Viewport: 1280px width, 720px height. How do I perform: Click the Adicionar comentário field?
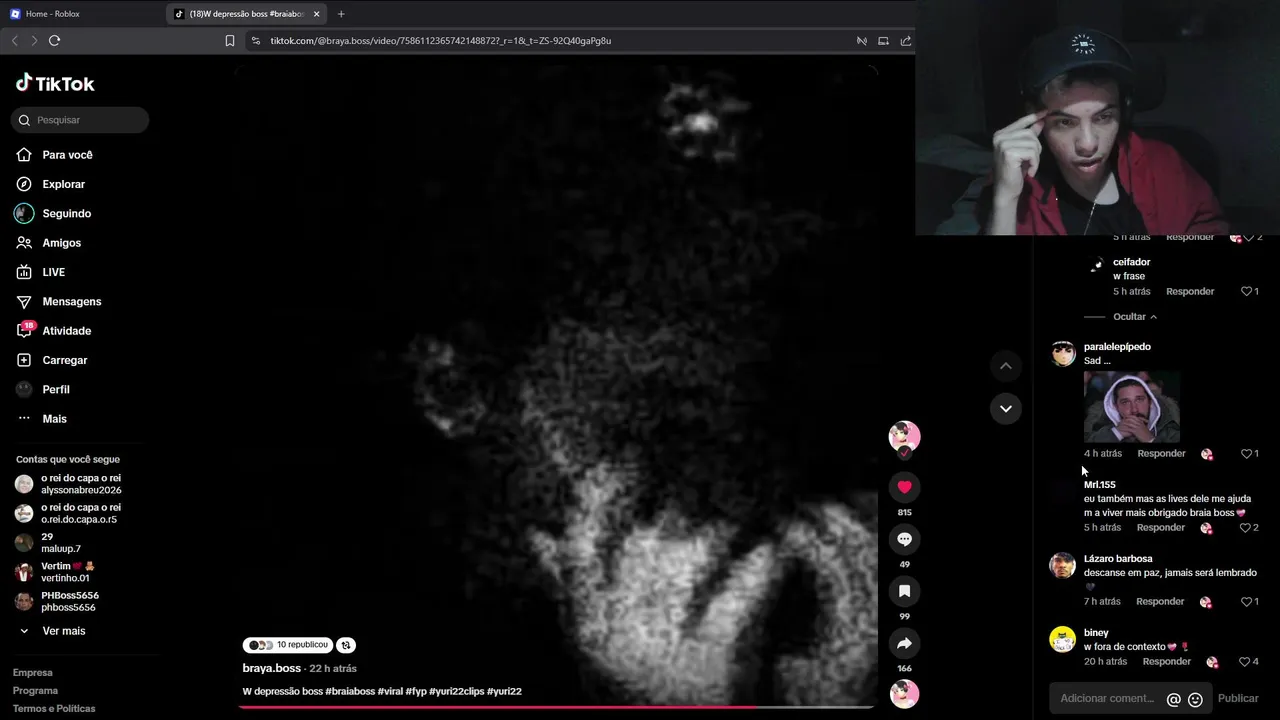point(1106,699)
